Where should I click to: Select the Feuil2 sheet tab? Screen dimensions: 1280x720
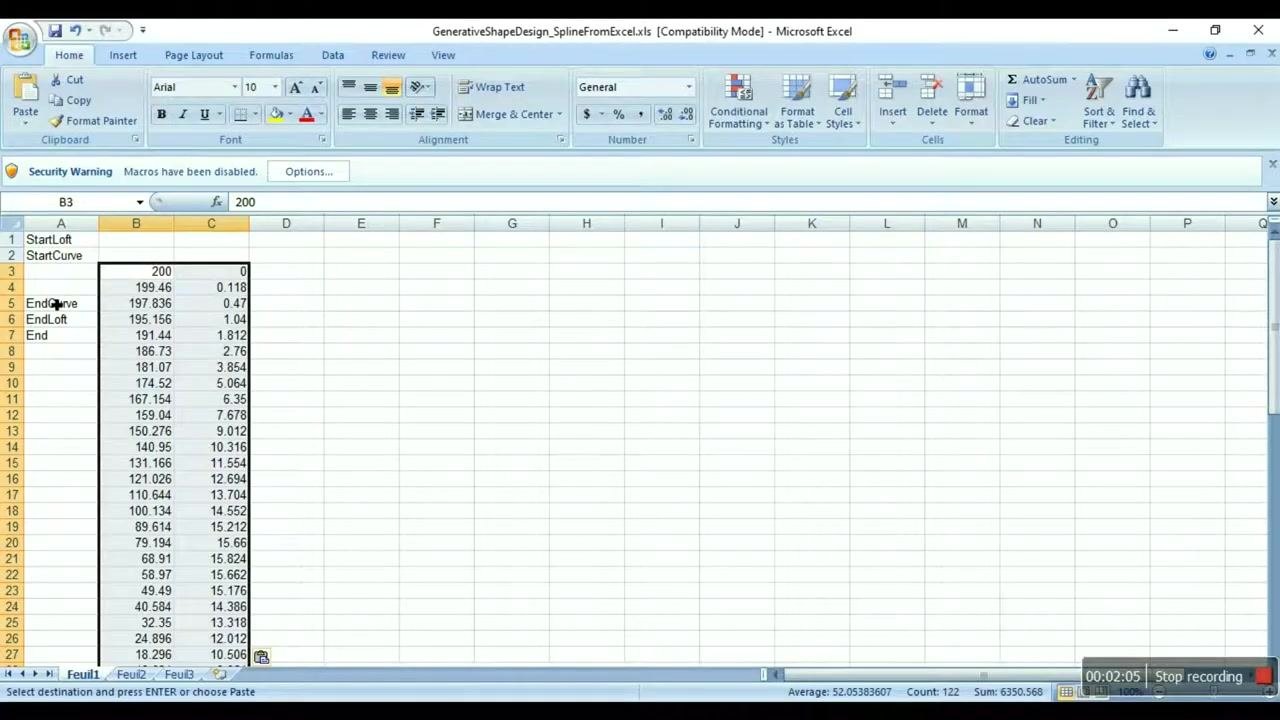pyautogui.click(x=131, y=675)
